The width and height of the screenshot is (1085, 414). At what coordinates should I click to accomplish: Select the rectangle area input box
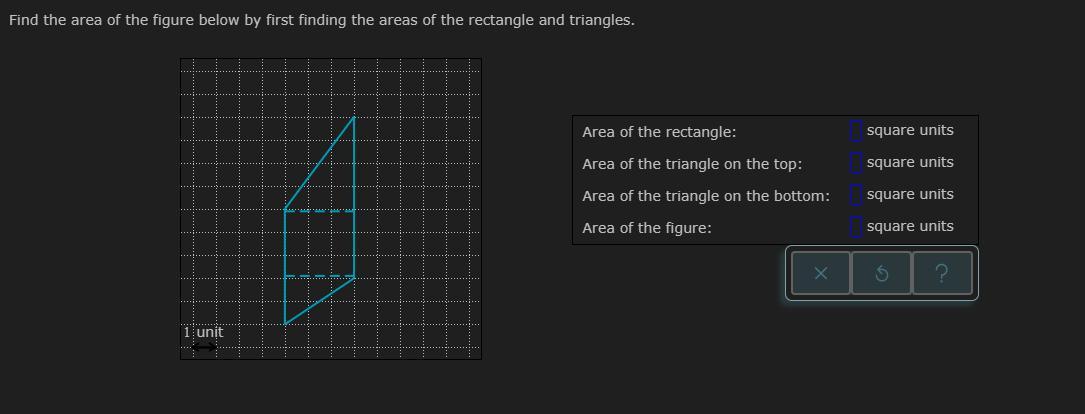point(855,131)
